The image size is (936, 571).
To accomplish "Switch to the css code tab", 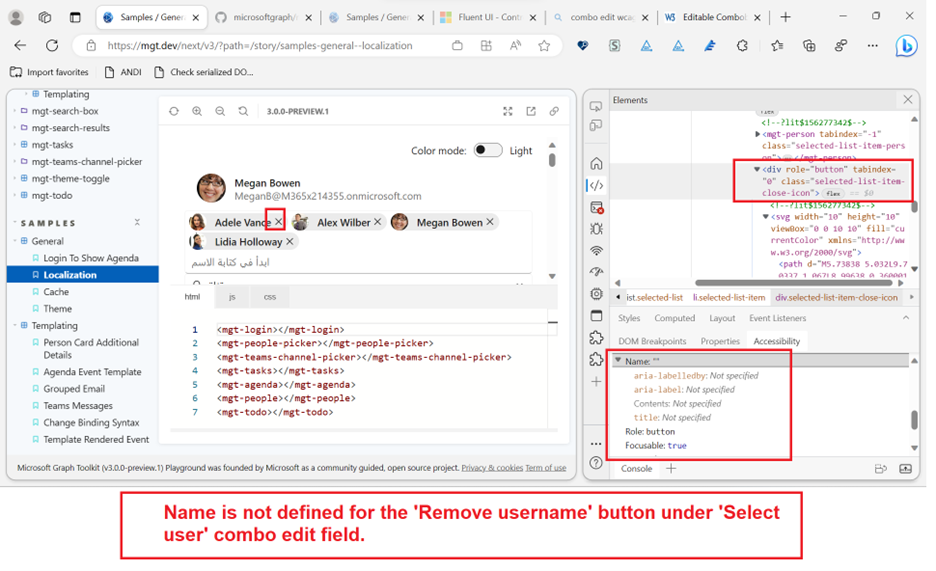I will click(x=270, y=297).
